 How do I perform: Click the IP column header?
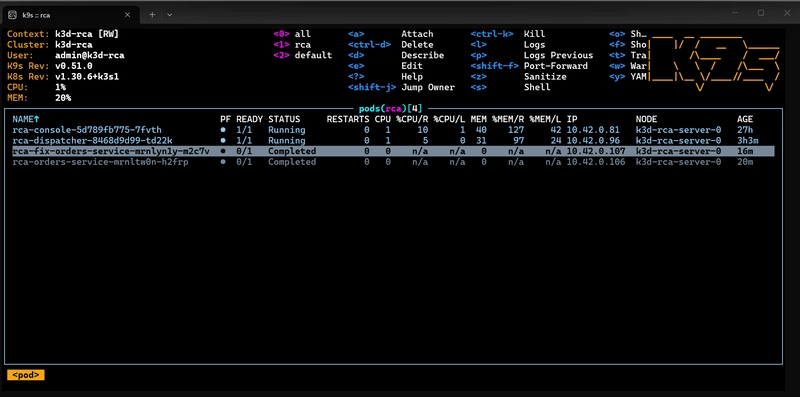click(x=572, y=119)
